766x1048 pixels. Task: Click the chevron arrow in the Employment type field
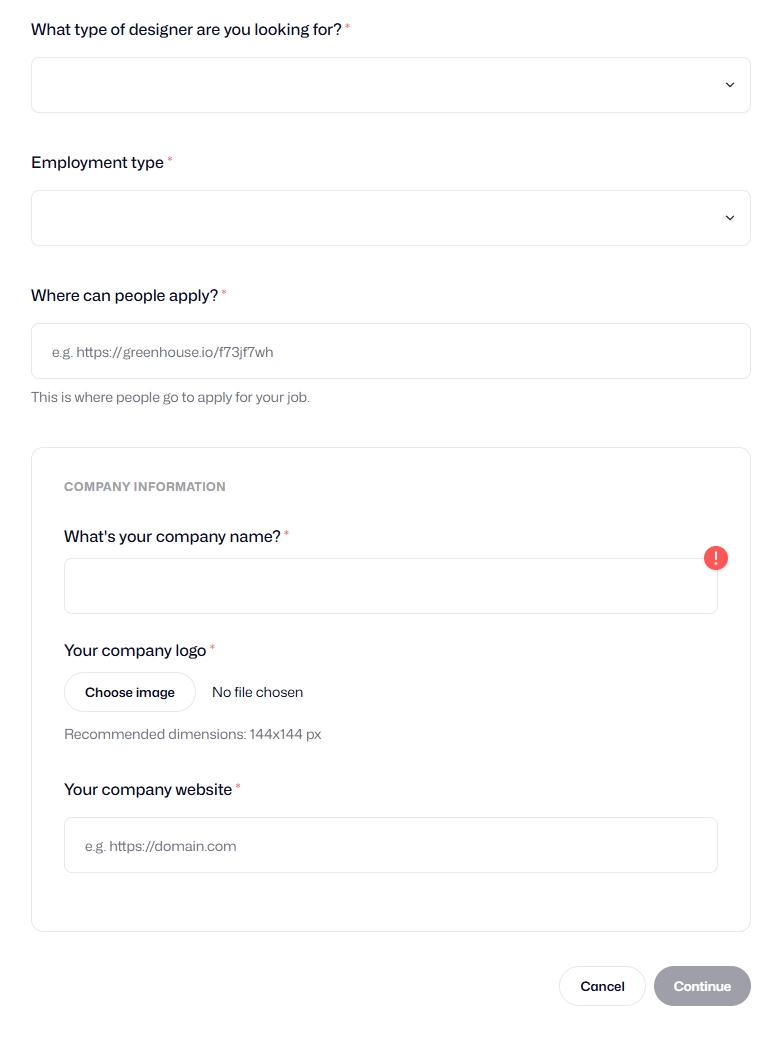tap(729, 218)
